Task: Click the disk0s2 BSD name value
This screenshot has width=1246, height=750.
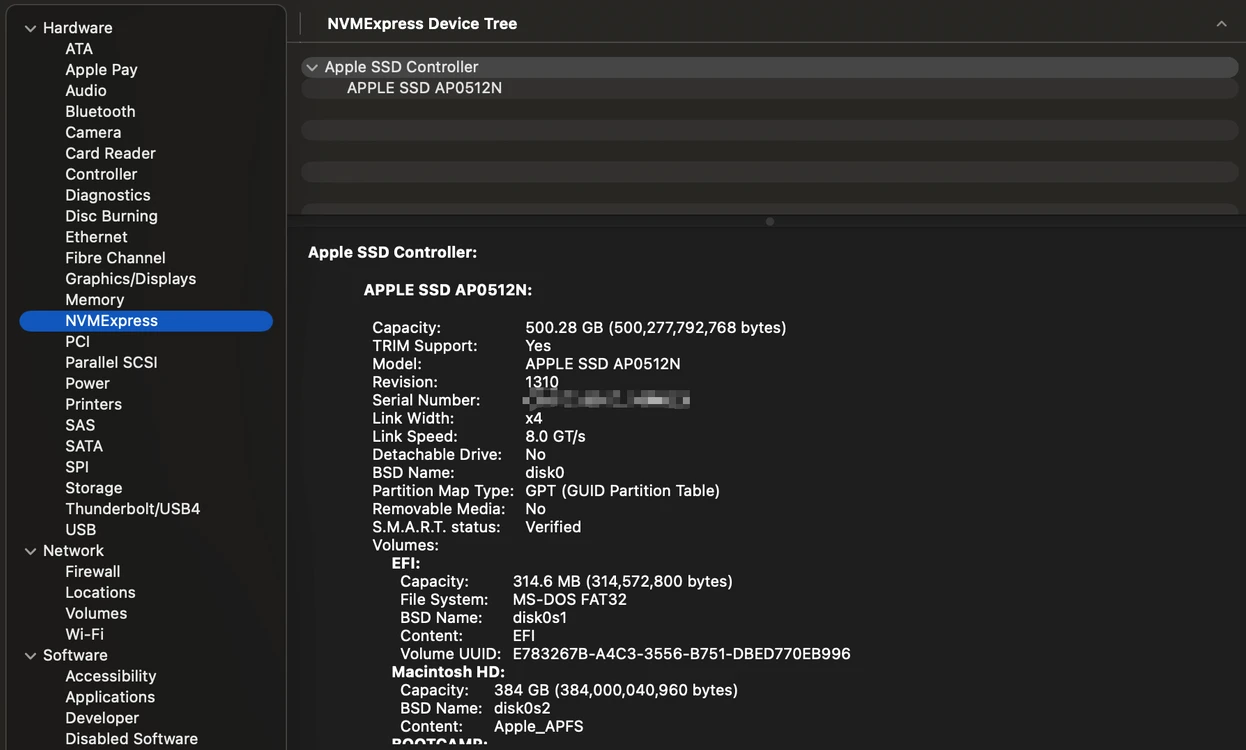Action: (x=522, y=709)
